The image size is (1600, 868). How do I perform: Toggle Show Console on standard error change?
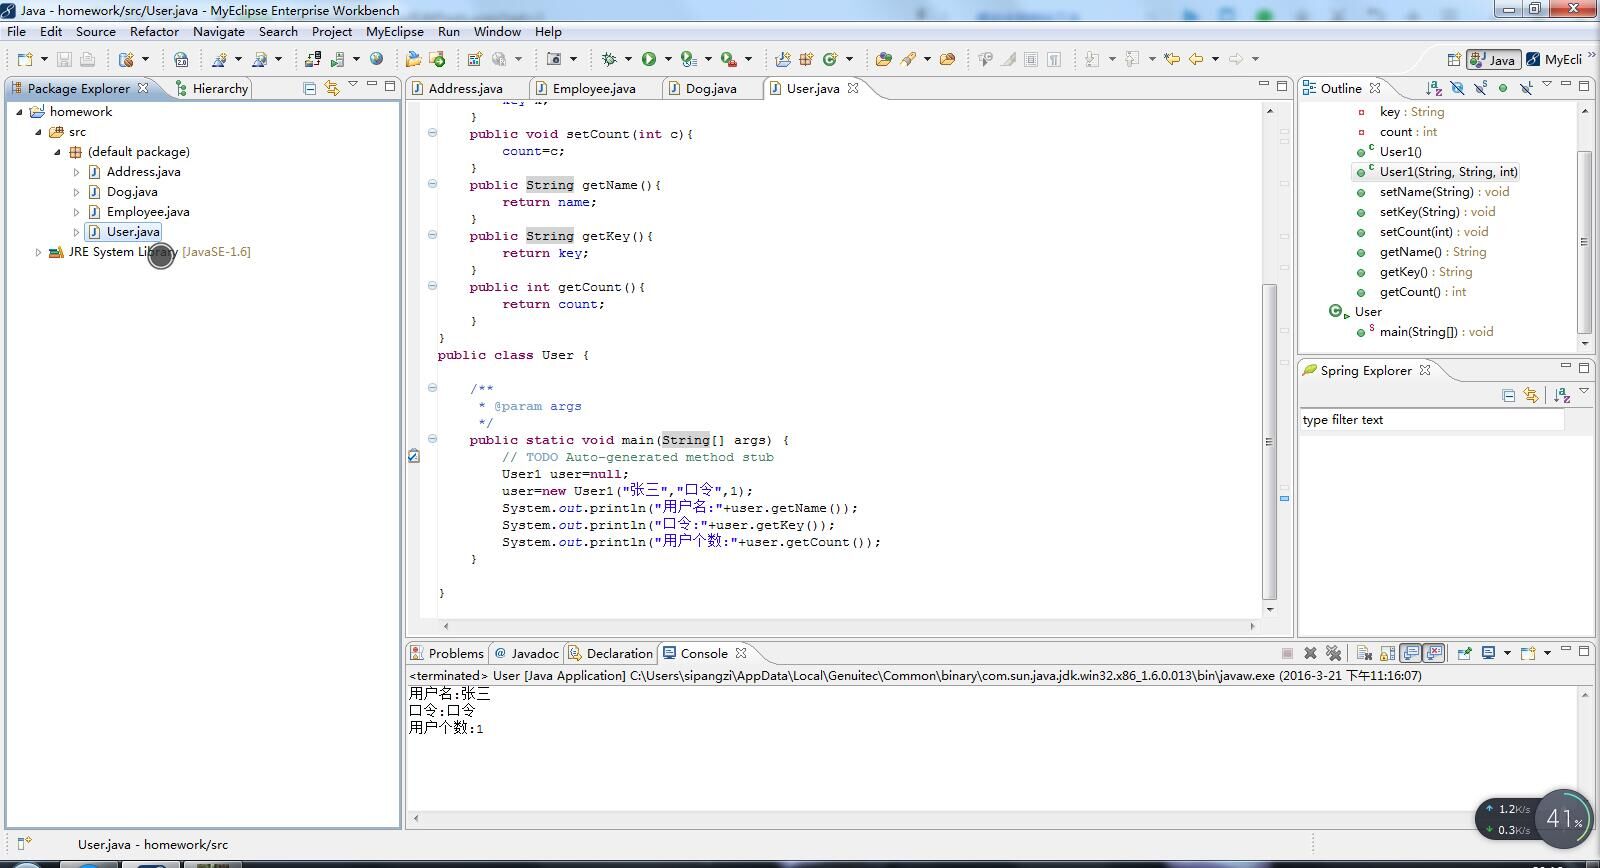(x=1434, y=653)
